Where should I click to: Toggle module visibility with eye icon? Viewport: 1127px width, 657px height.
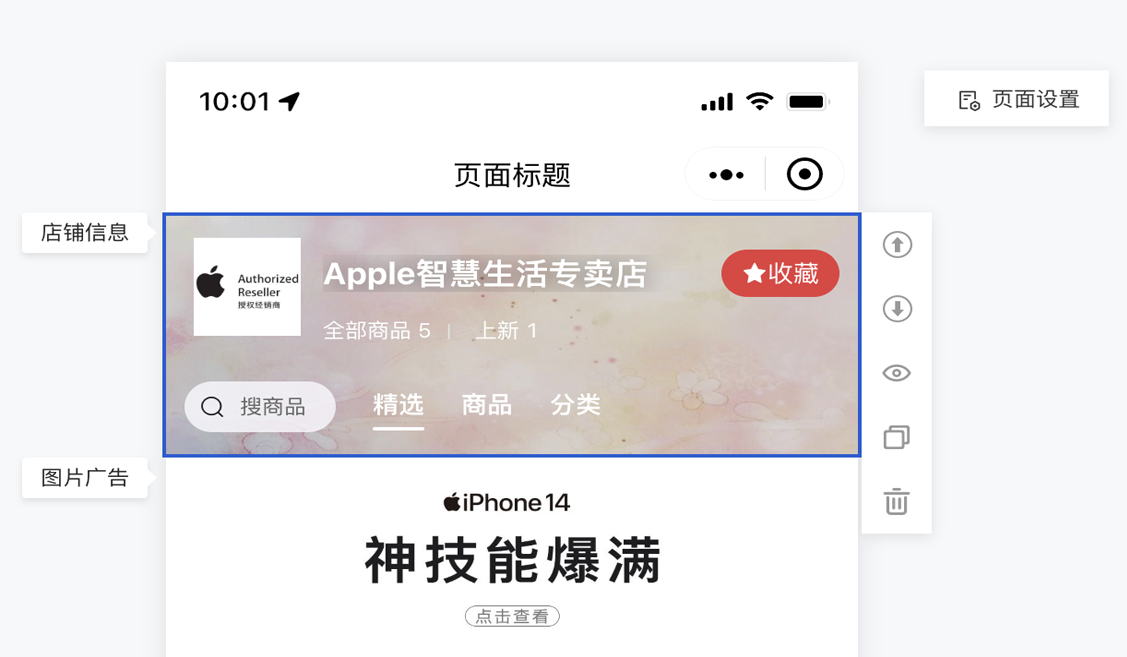[897, 373]
